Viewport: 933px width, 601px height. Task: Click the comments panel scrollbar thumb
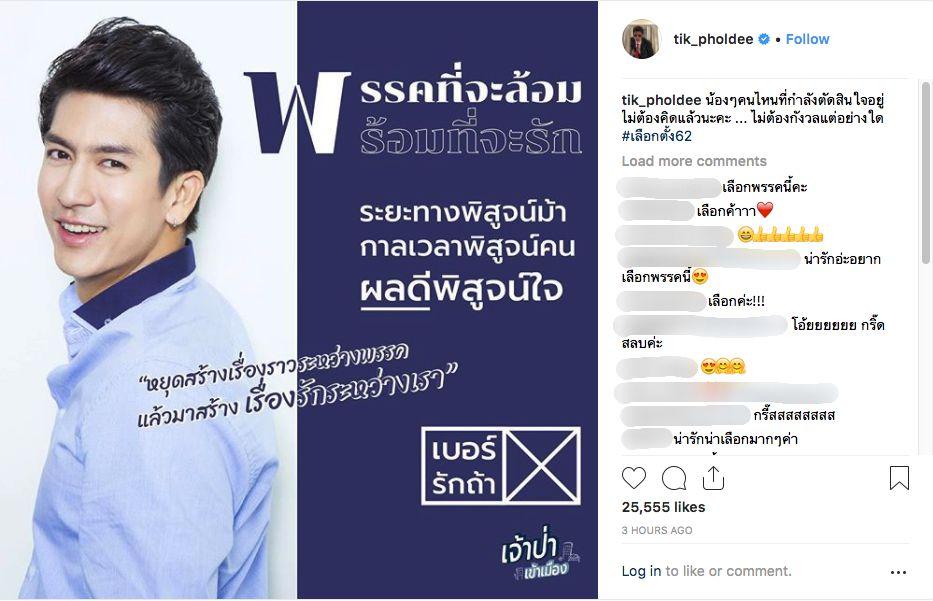(x=925, y=173)
